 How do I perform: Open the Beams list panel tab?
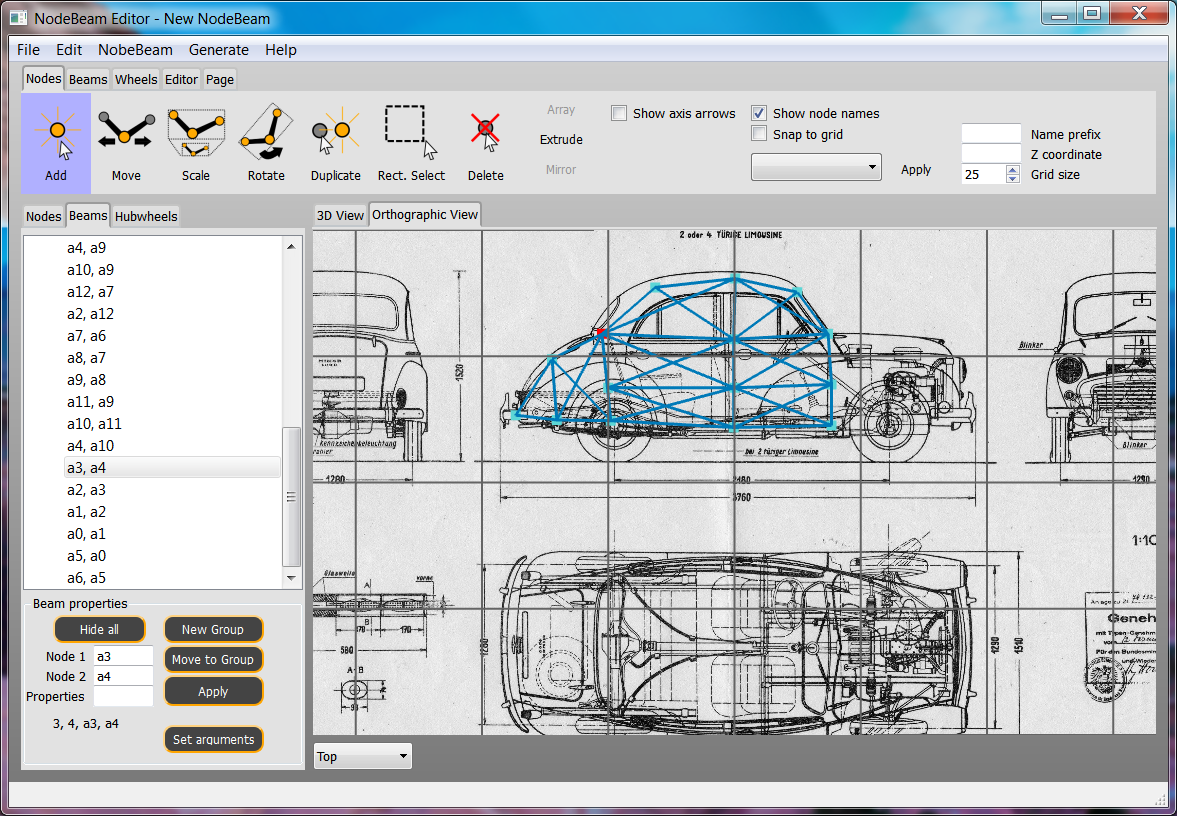coord(88,215)
